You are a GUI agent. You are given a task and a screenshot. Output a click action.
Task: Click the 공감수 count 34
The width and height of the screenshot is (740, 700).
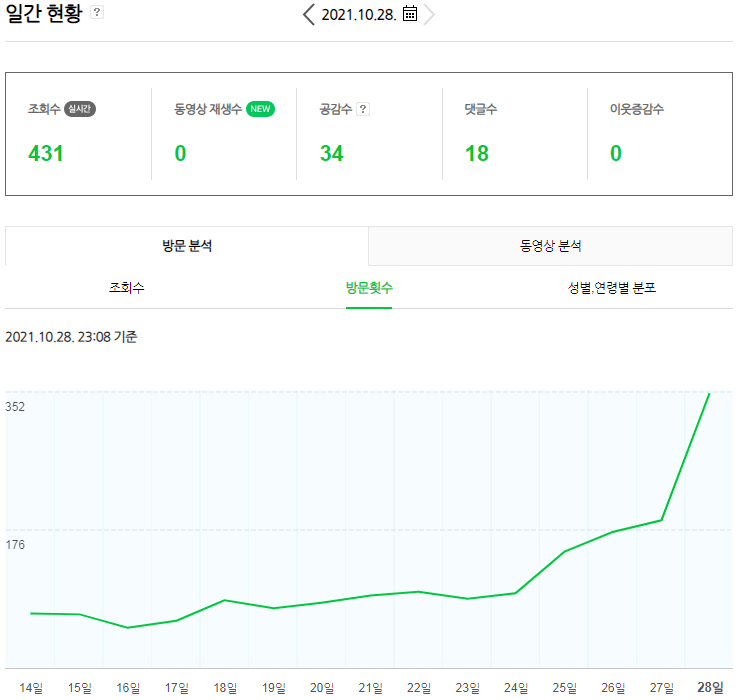point(332,153)
